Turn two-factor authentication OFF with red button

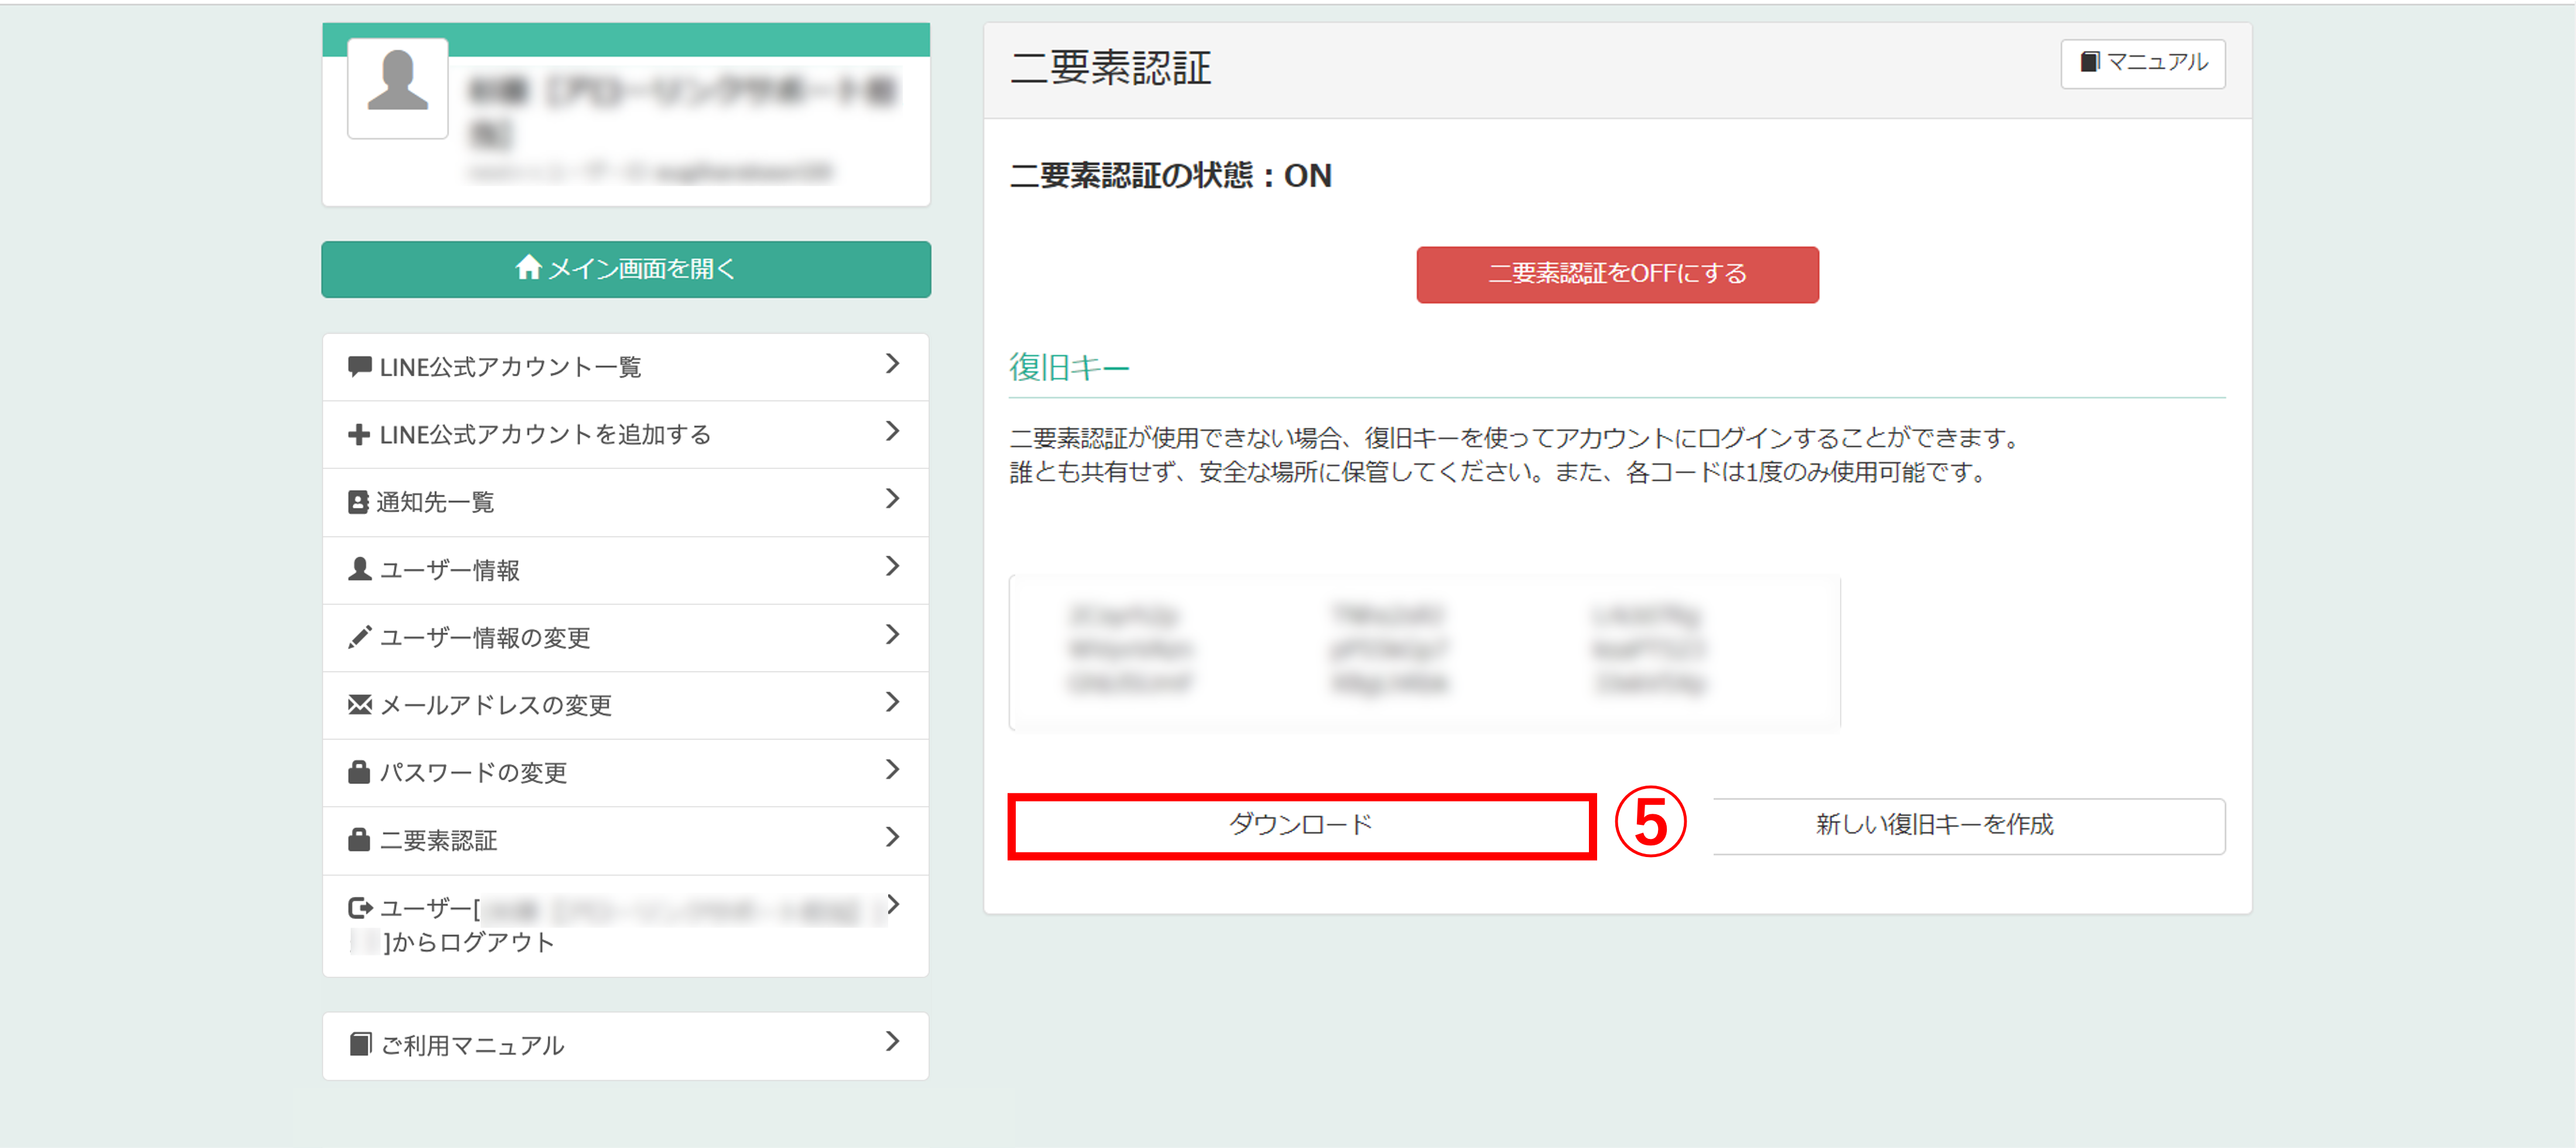click(1616, 274)
